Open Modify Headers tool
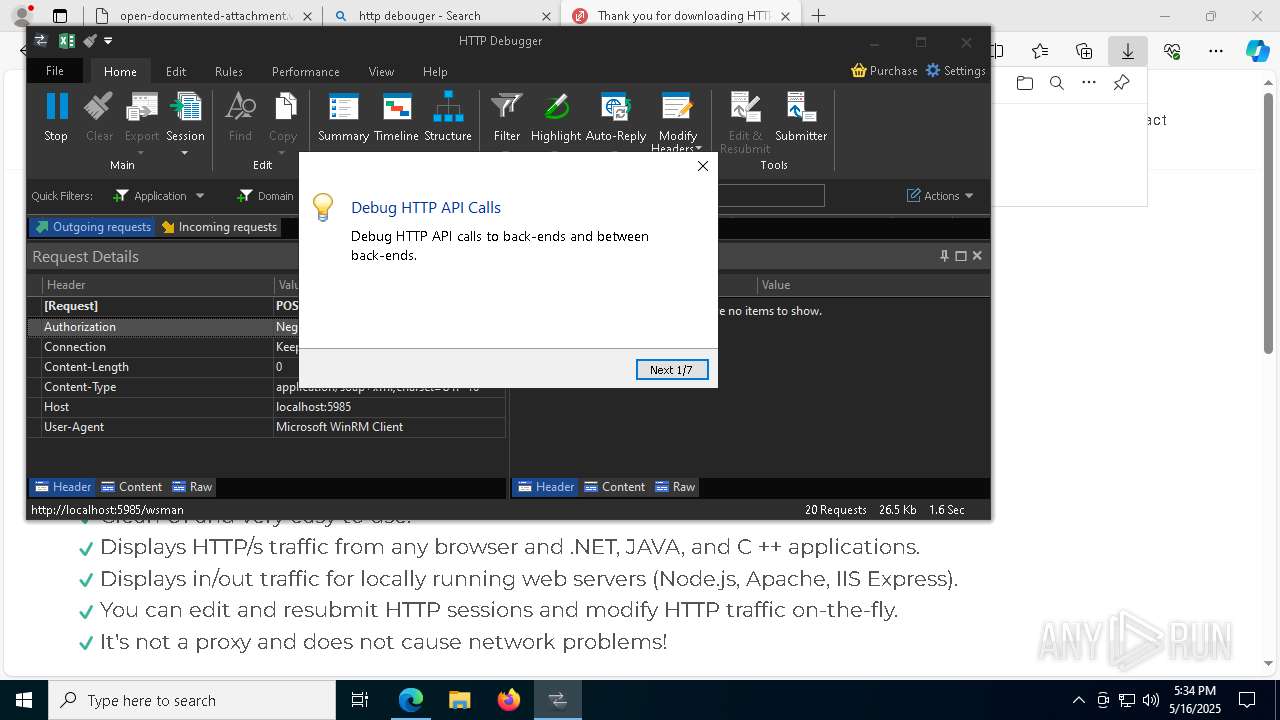This screenshot has height=720, width=1280. coord(677,121)
